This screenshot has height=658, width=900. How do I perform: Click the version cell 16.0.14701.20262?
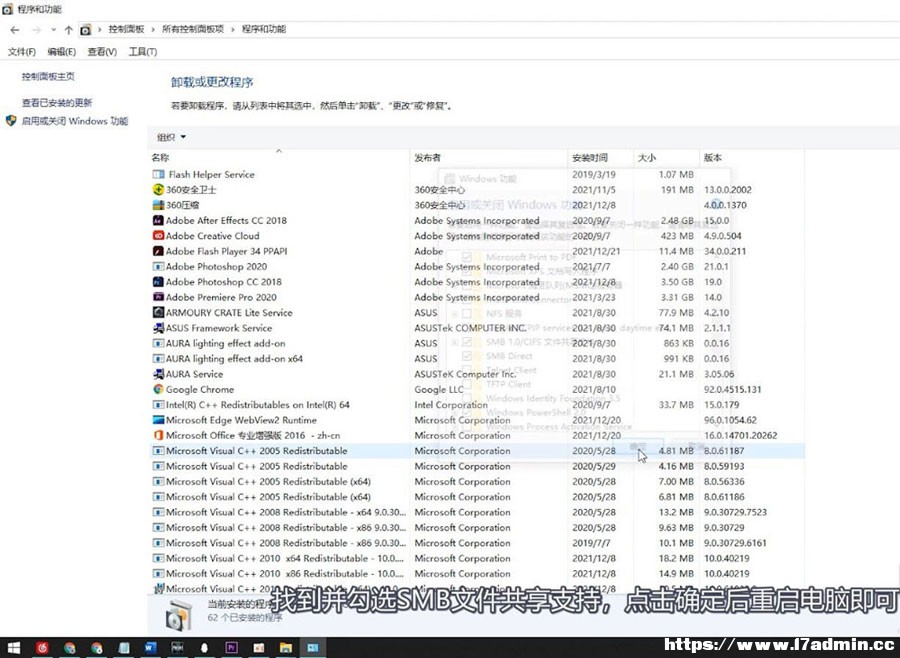740,435
